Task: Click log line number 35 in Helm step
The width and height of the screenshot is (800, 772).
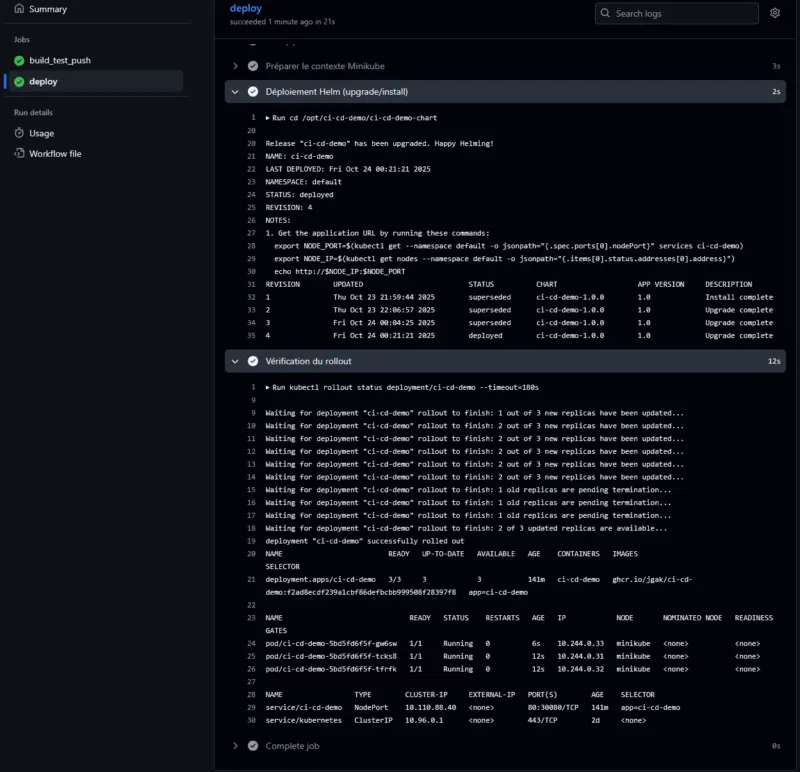Action: point(253,336)
